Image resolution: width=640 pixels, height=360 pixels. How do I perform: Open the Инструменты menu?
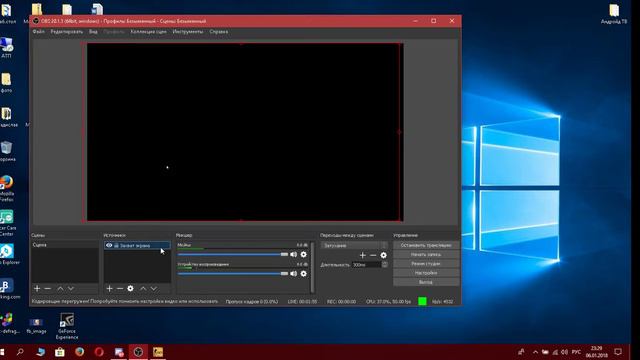pos(188,31)
